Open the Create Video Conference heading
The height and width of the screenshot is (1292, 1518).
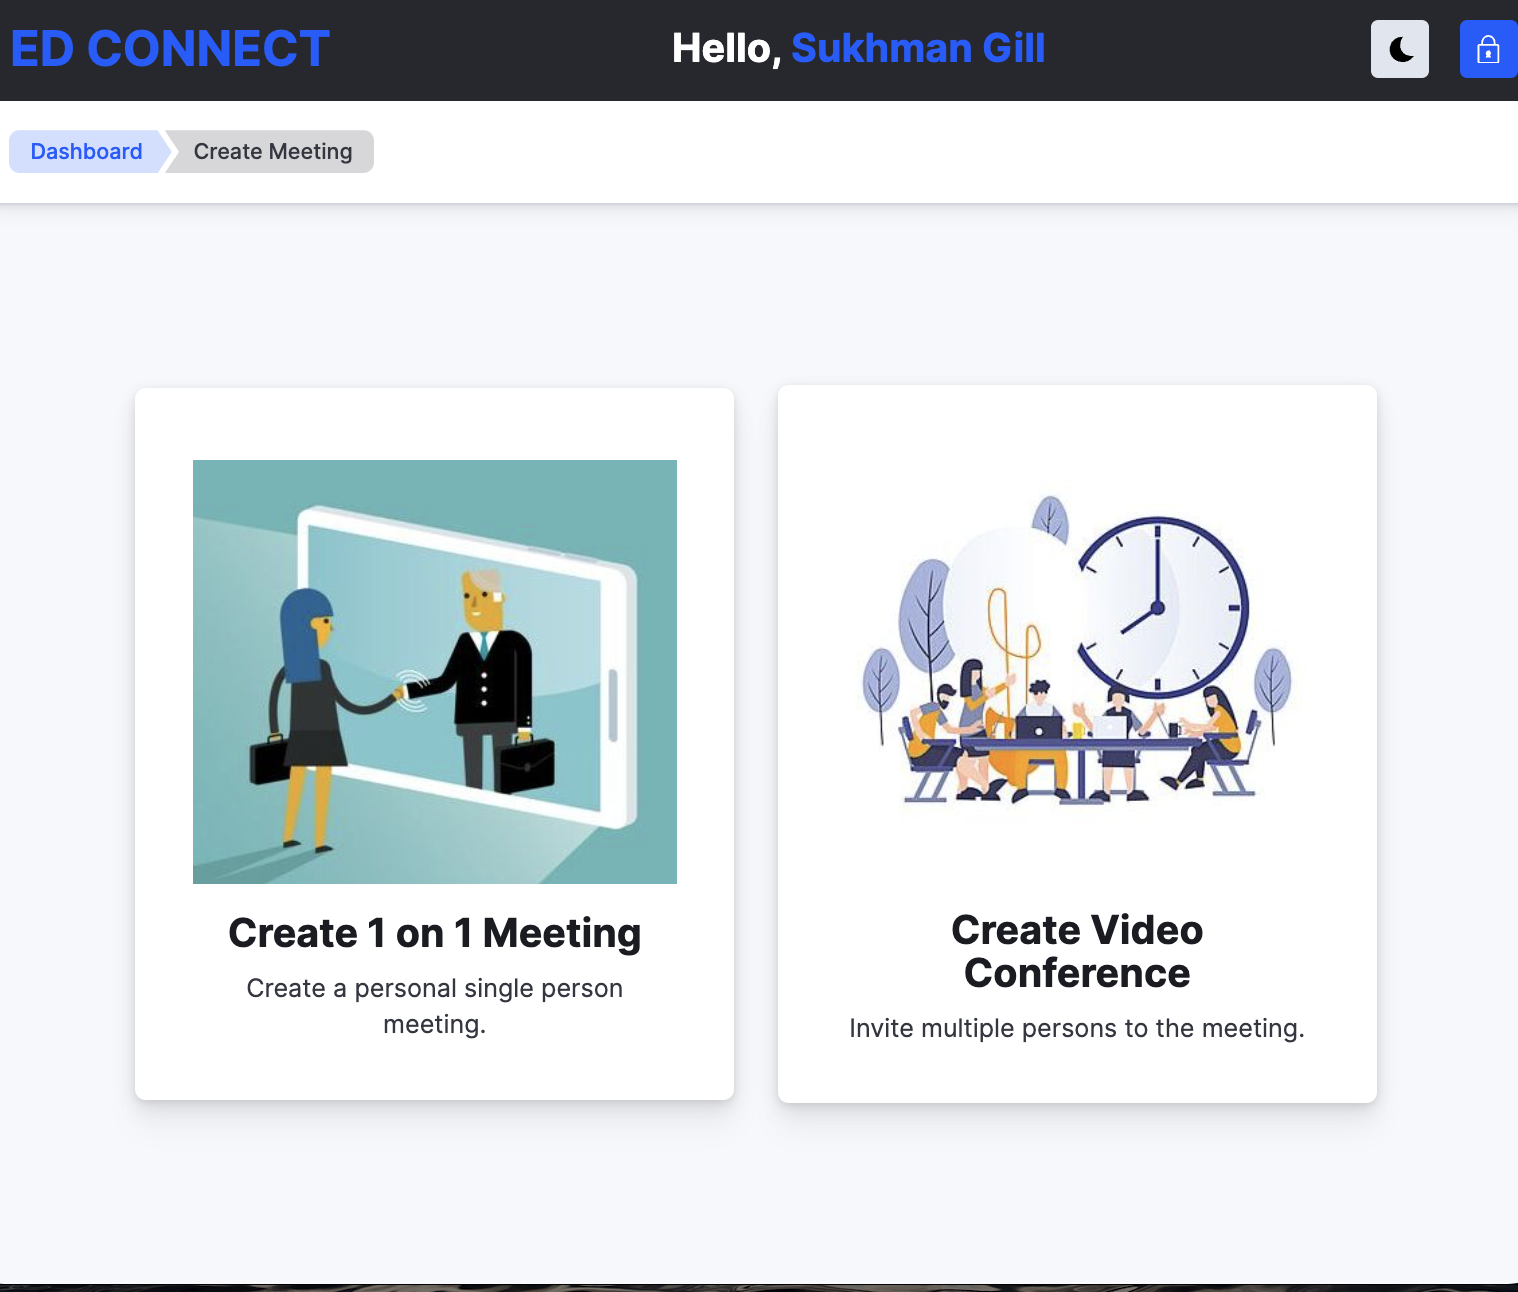[x=1077, y=951]
